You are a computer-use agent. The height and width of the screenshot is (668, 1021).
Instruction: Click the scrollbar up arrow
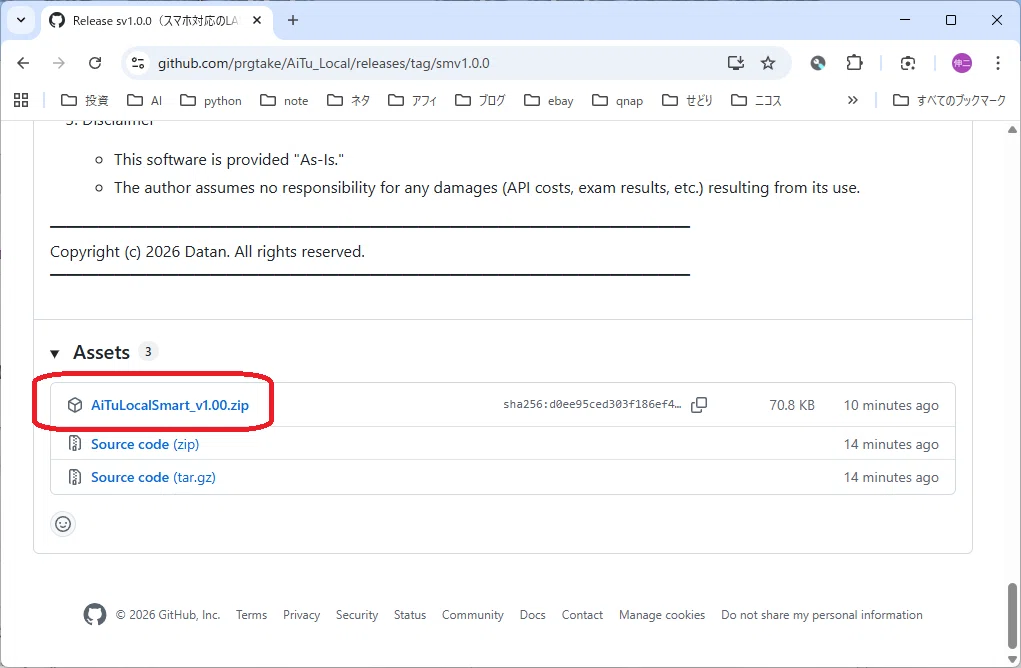pos(1012,130)
